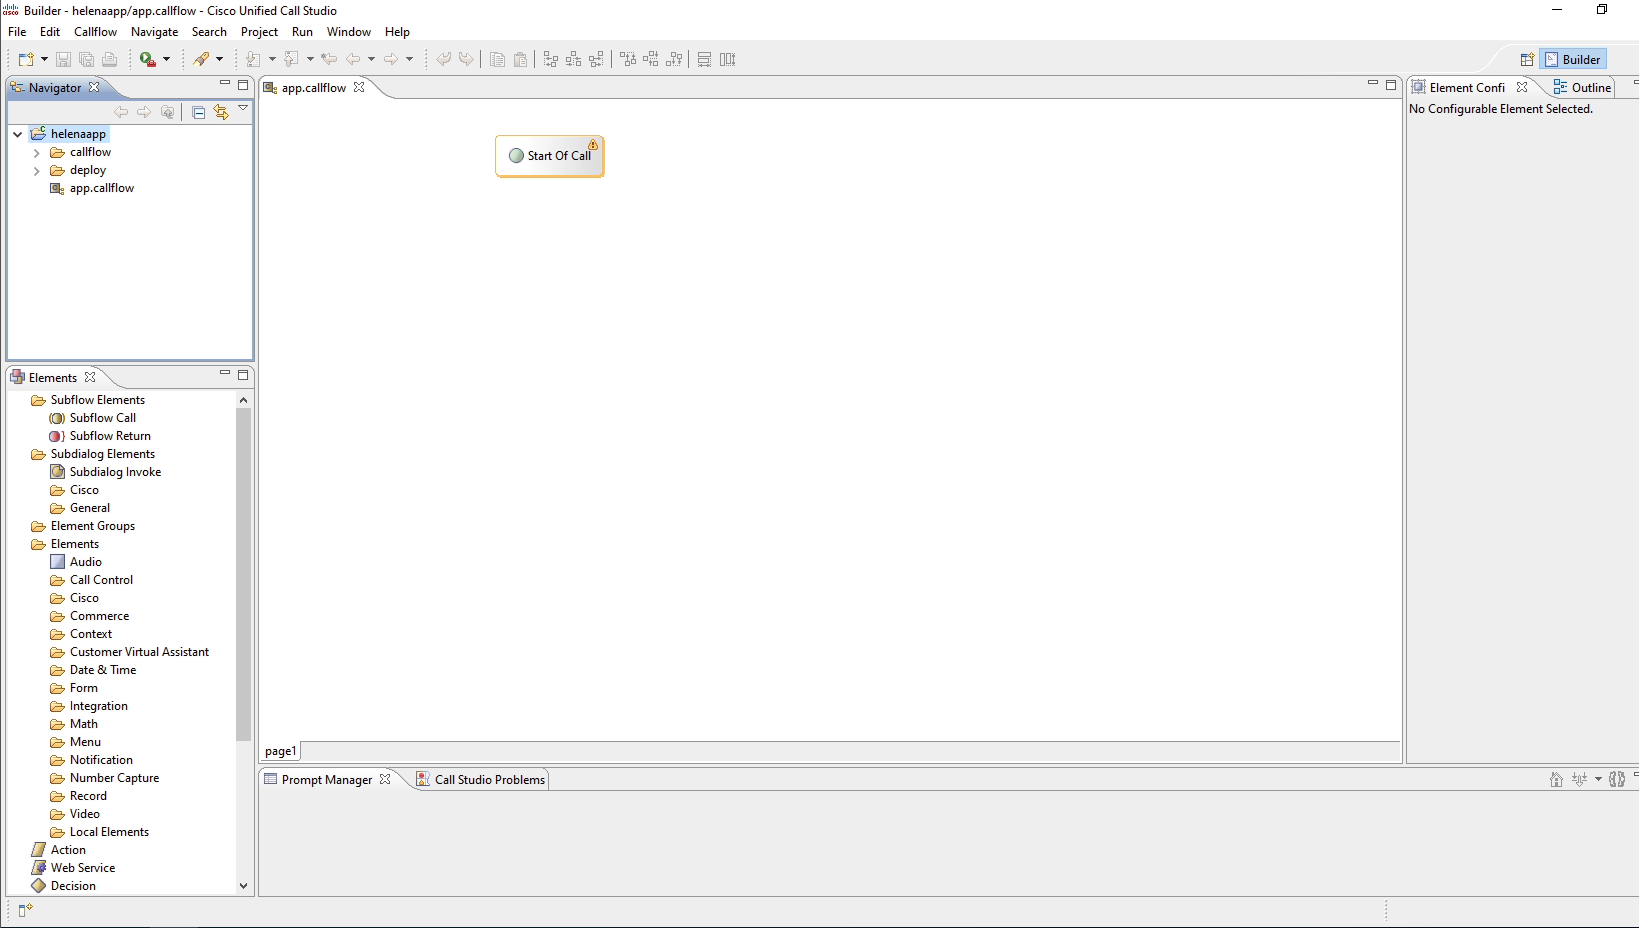1639x928 pixels.
Task: Click the Open Perspective icon
Action: coord(1527,60)
